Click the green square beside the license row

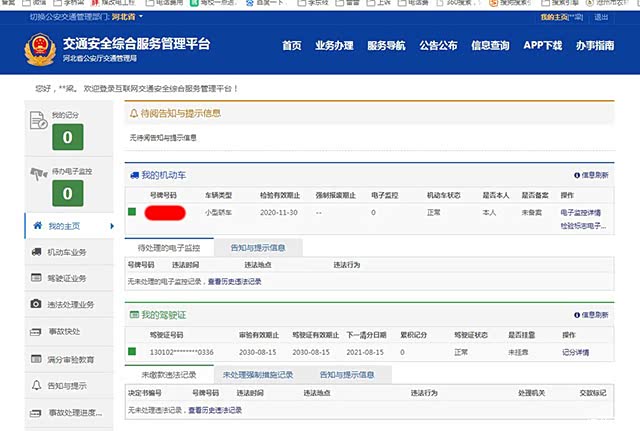132,352
